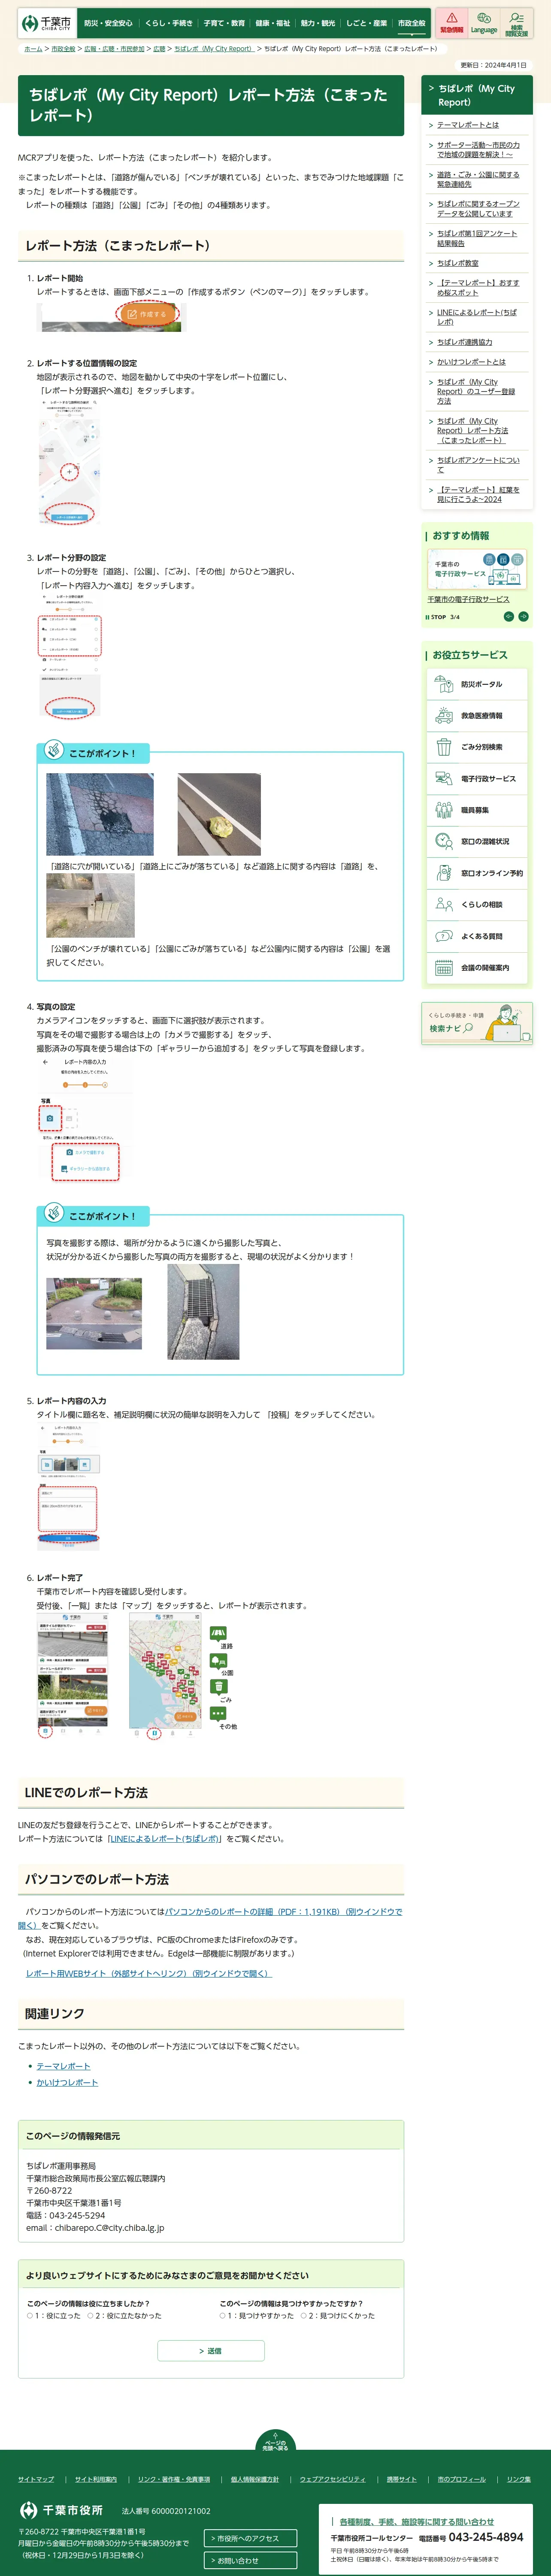Open リンク集 footer link

(519, 2479)
